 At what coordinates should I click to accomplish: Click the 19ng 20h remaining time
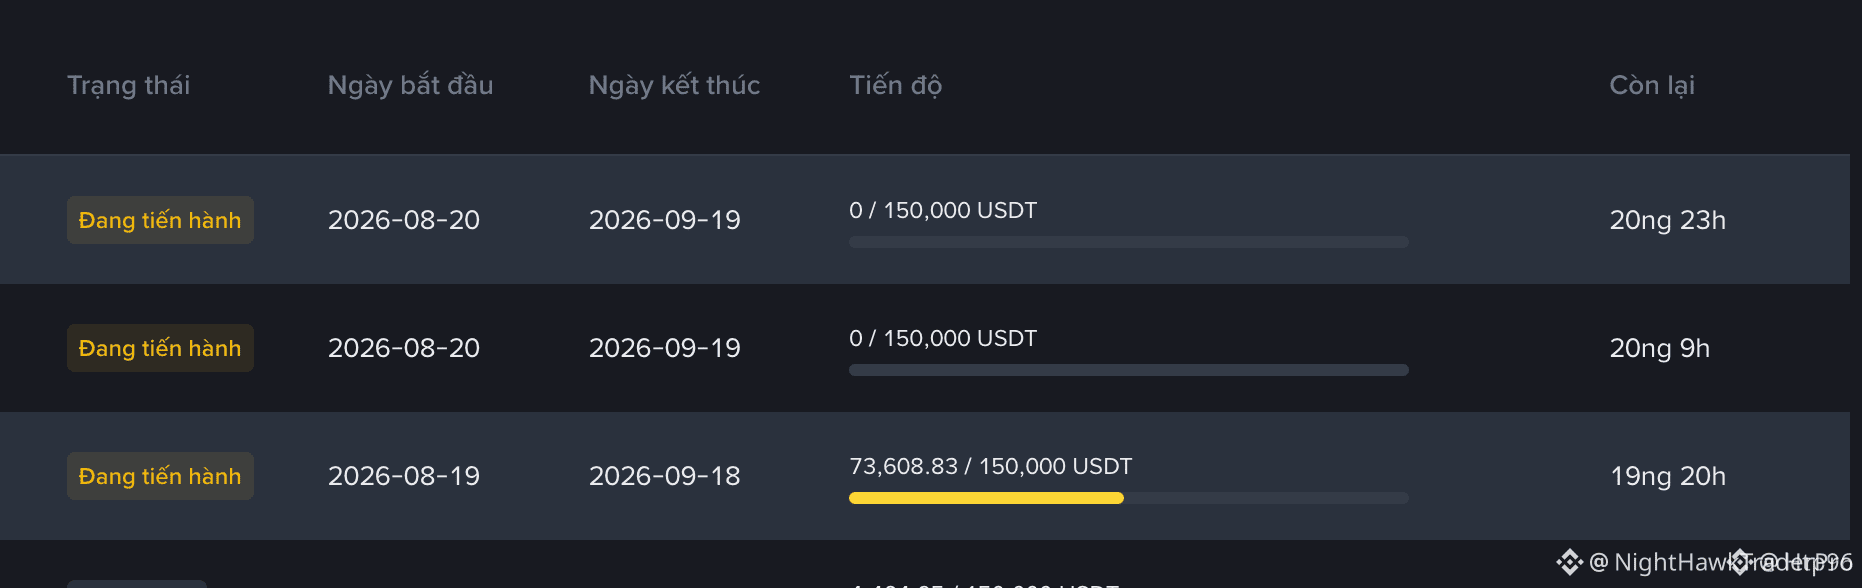(x=1667, y=476)
